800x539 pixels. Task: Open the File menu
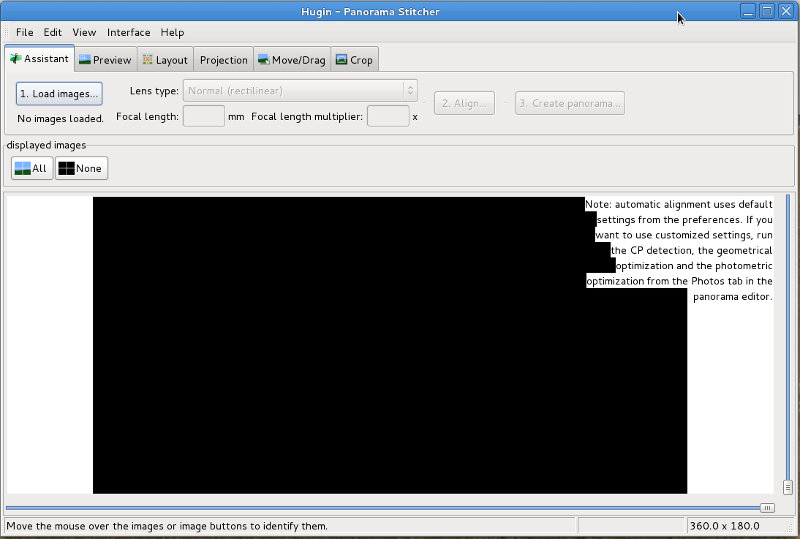tap(24, 32)
